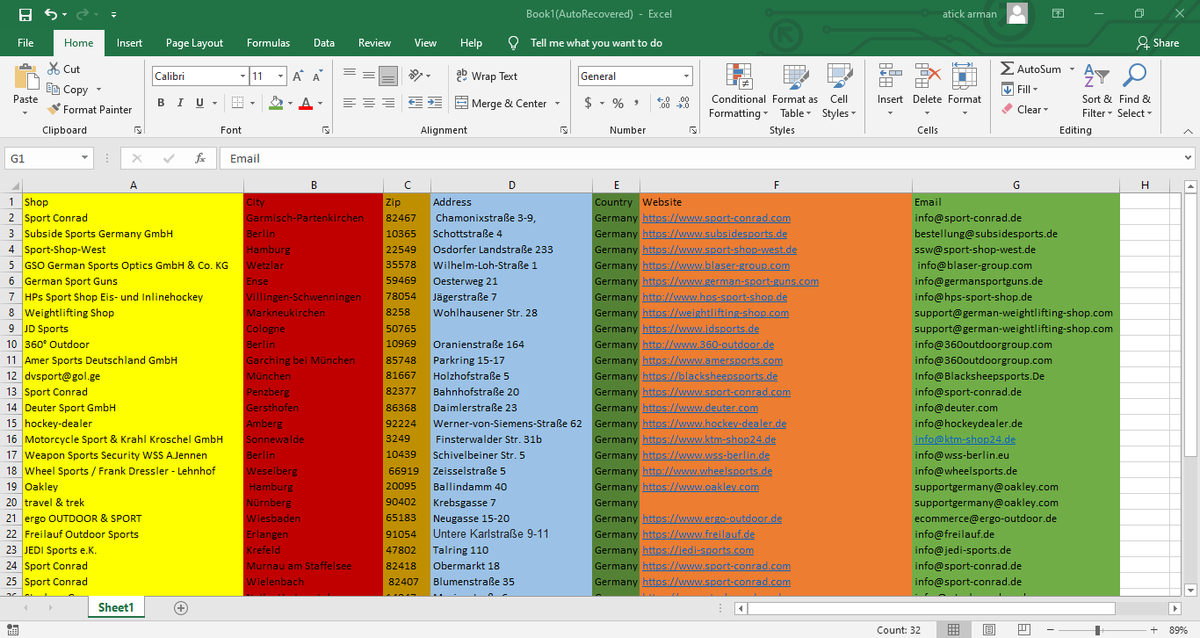Switch to the Formulas tab
This screenshot has height=638, width=1200.
click(268, 43)
